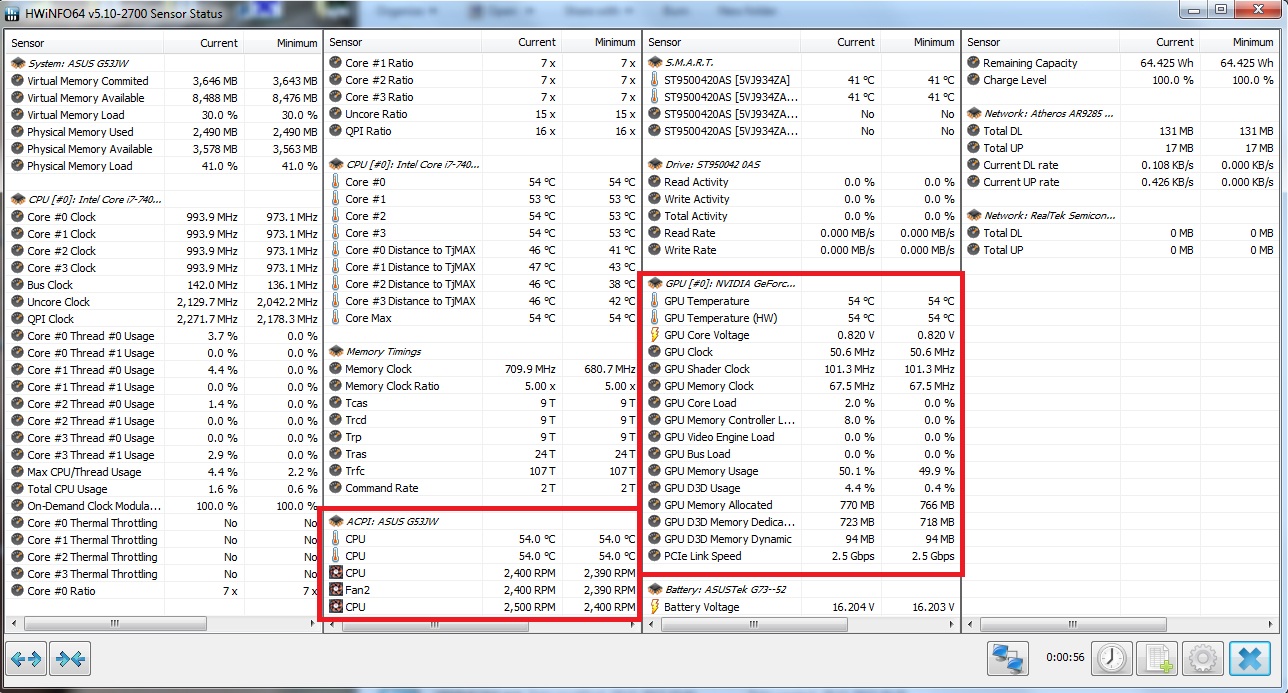1288x693 pixels.
Task: Select the QPI Clock row
Action: pos(164,319)
